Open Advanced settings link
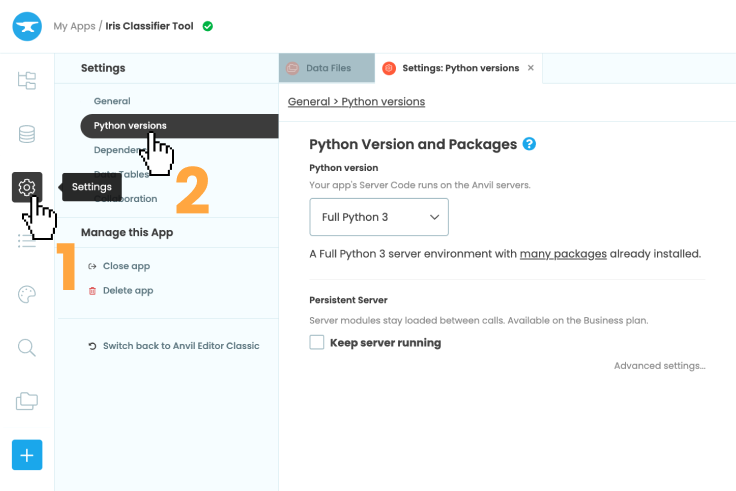 [x=659, y=366]
